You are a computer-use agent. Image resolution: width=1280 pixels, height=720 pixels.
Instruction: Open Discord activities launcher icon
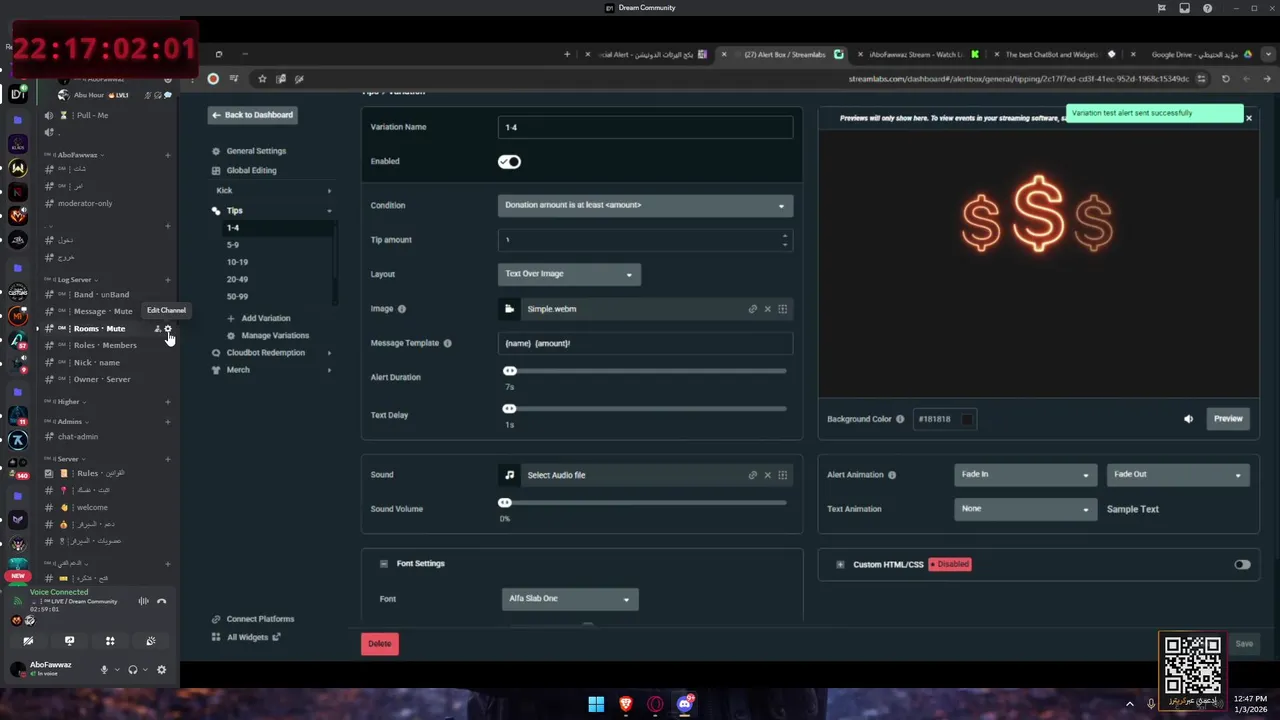[x=110, y=641]
